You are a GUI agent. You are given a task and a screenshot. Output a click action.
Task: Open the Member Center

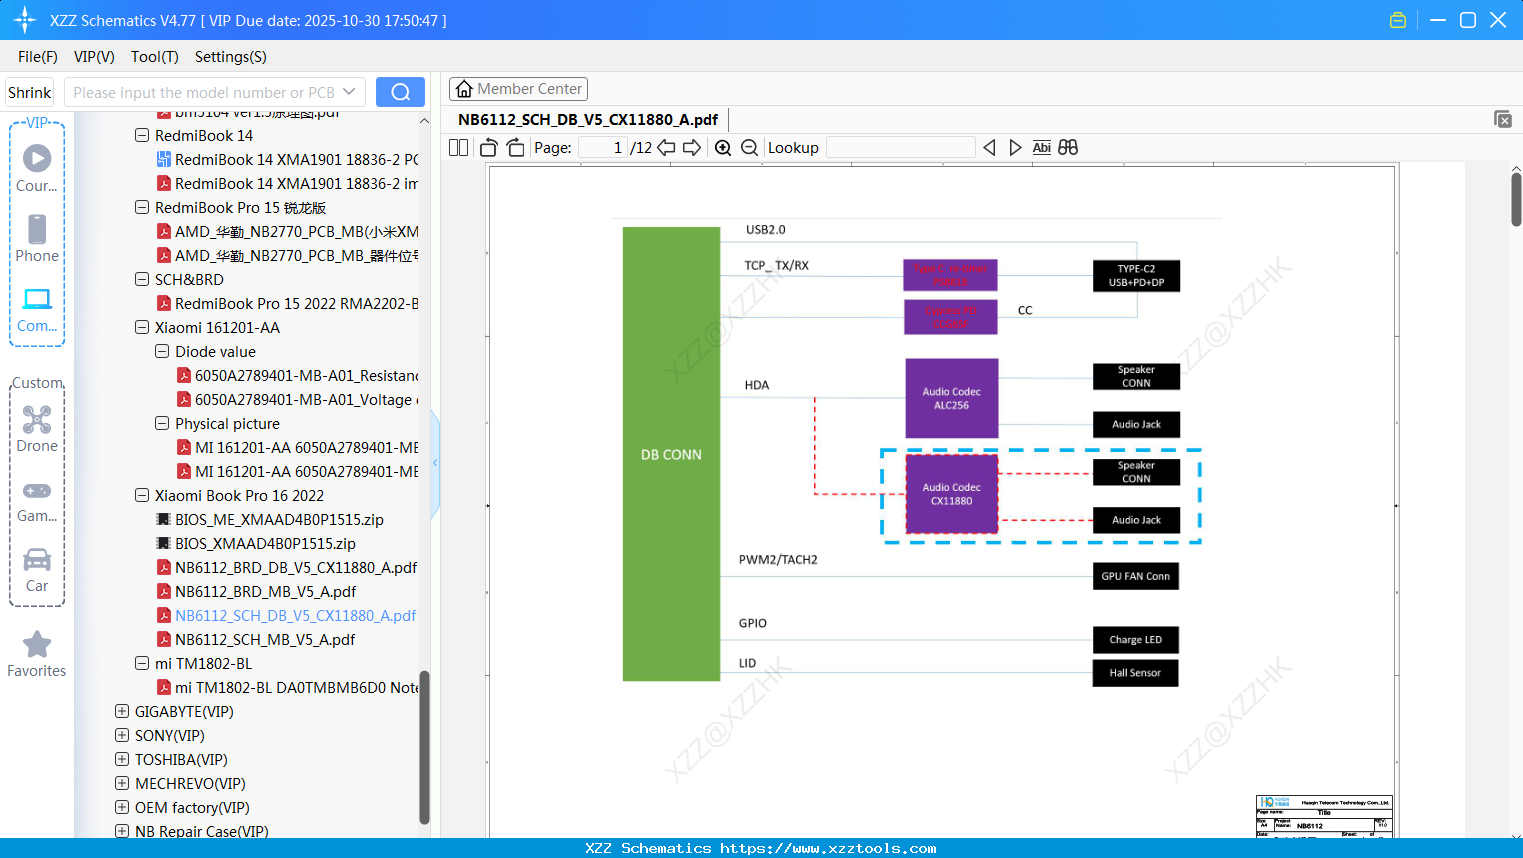coord(518,89)
